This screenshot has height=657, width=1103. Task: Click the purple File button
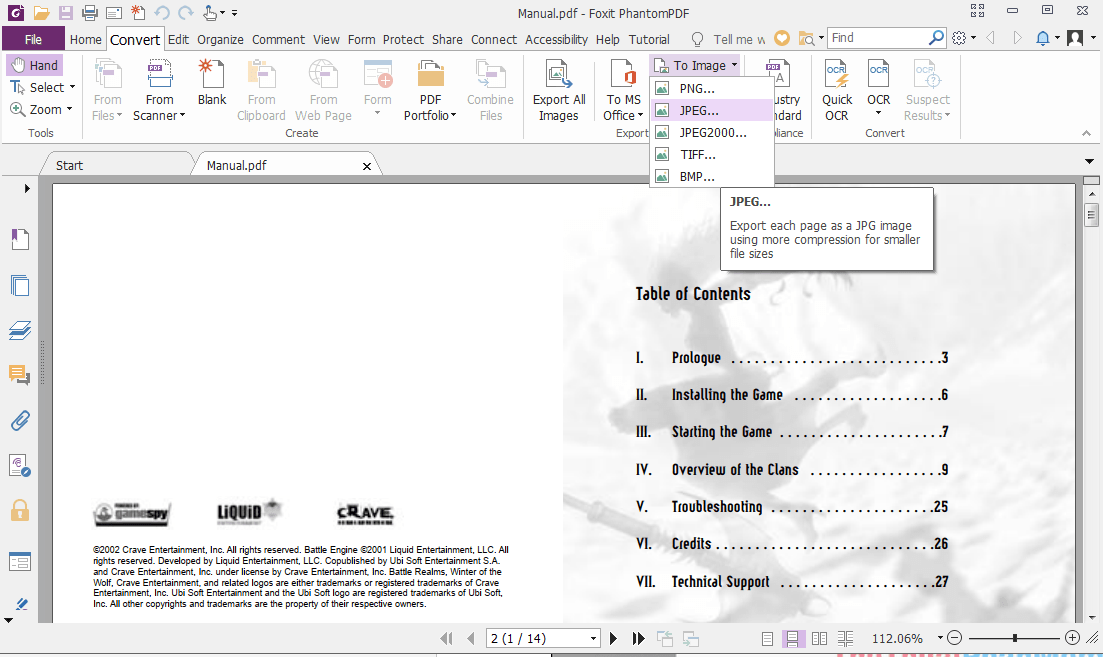[x=33, y=39]
